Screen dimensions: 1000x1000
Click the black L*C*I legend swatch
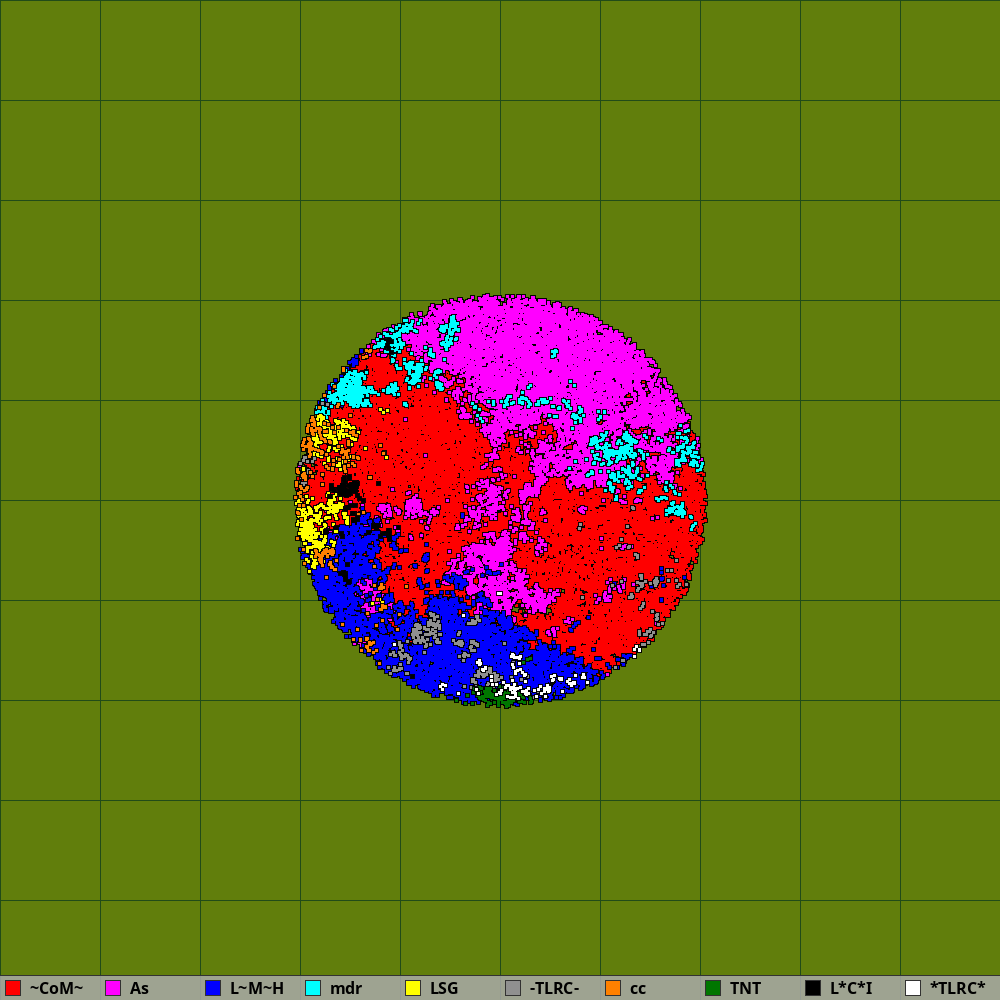tap(813, 988)
